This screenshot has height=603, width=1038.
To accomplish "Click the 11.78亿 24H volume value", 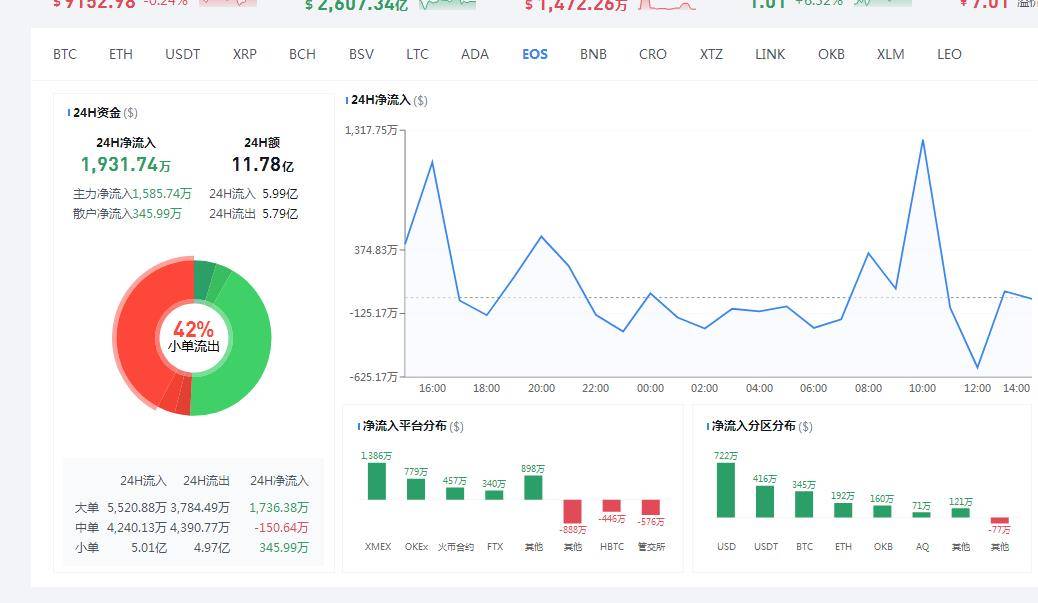I will [x=262, y=164].
